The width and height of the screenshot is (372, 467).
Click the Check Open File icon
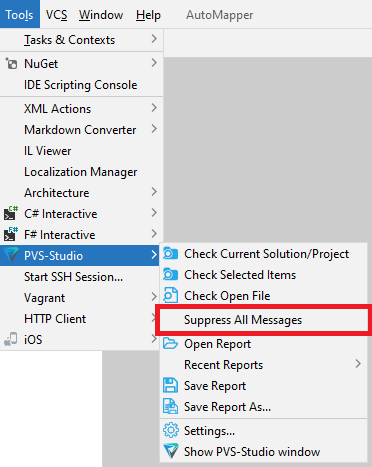tap(170, 295)
